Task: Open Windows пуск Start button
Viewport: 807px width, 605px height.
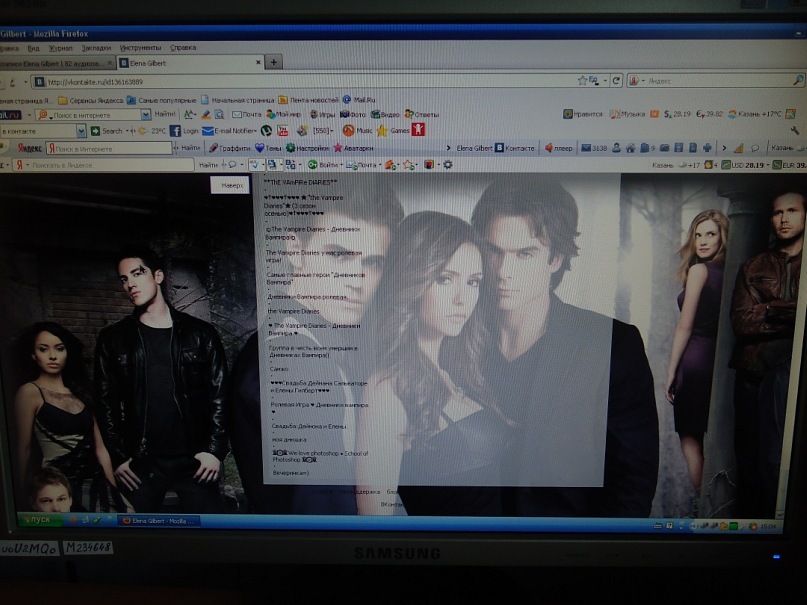Action: 40,520
